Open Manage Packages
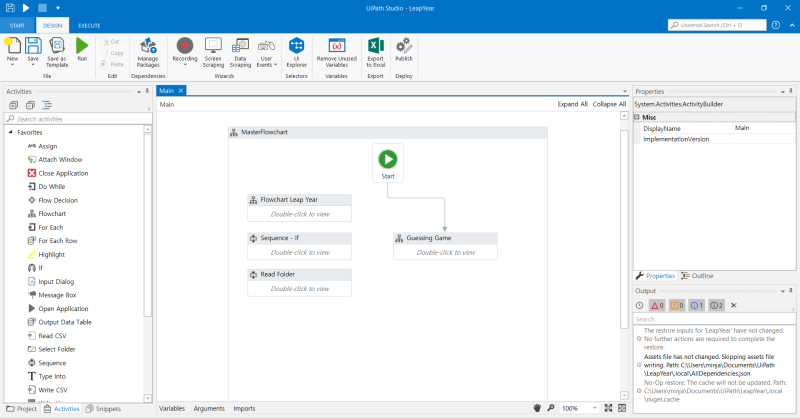The height and width of the screenshot is (419, 800). [x=148, y=52]
